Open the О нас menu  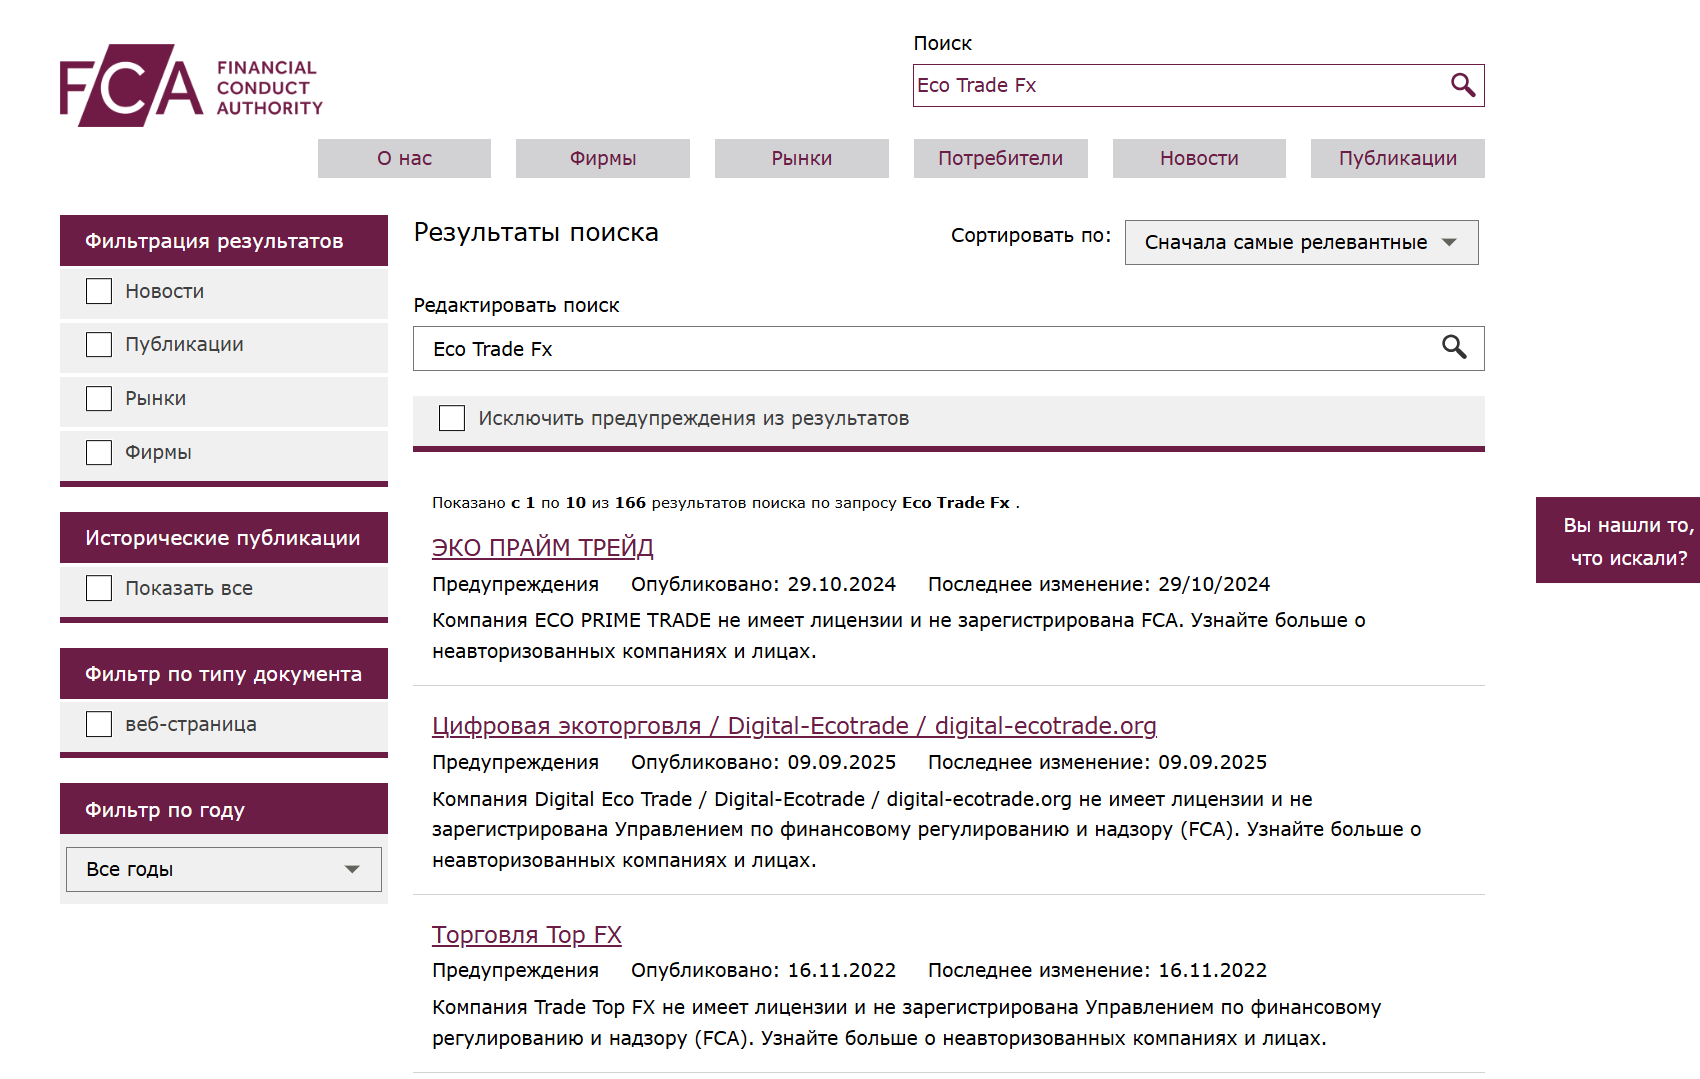coord(404,159)
